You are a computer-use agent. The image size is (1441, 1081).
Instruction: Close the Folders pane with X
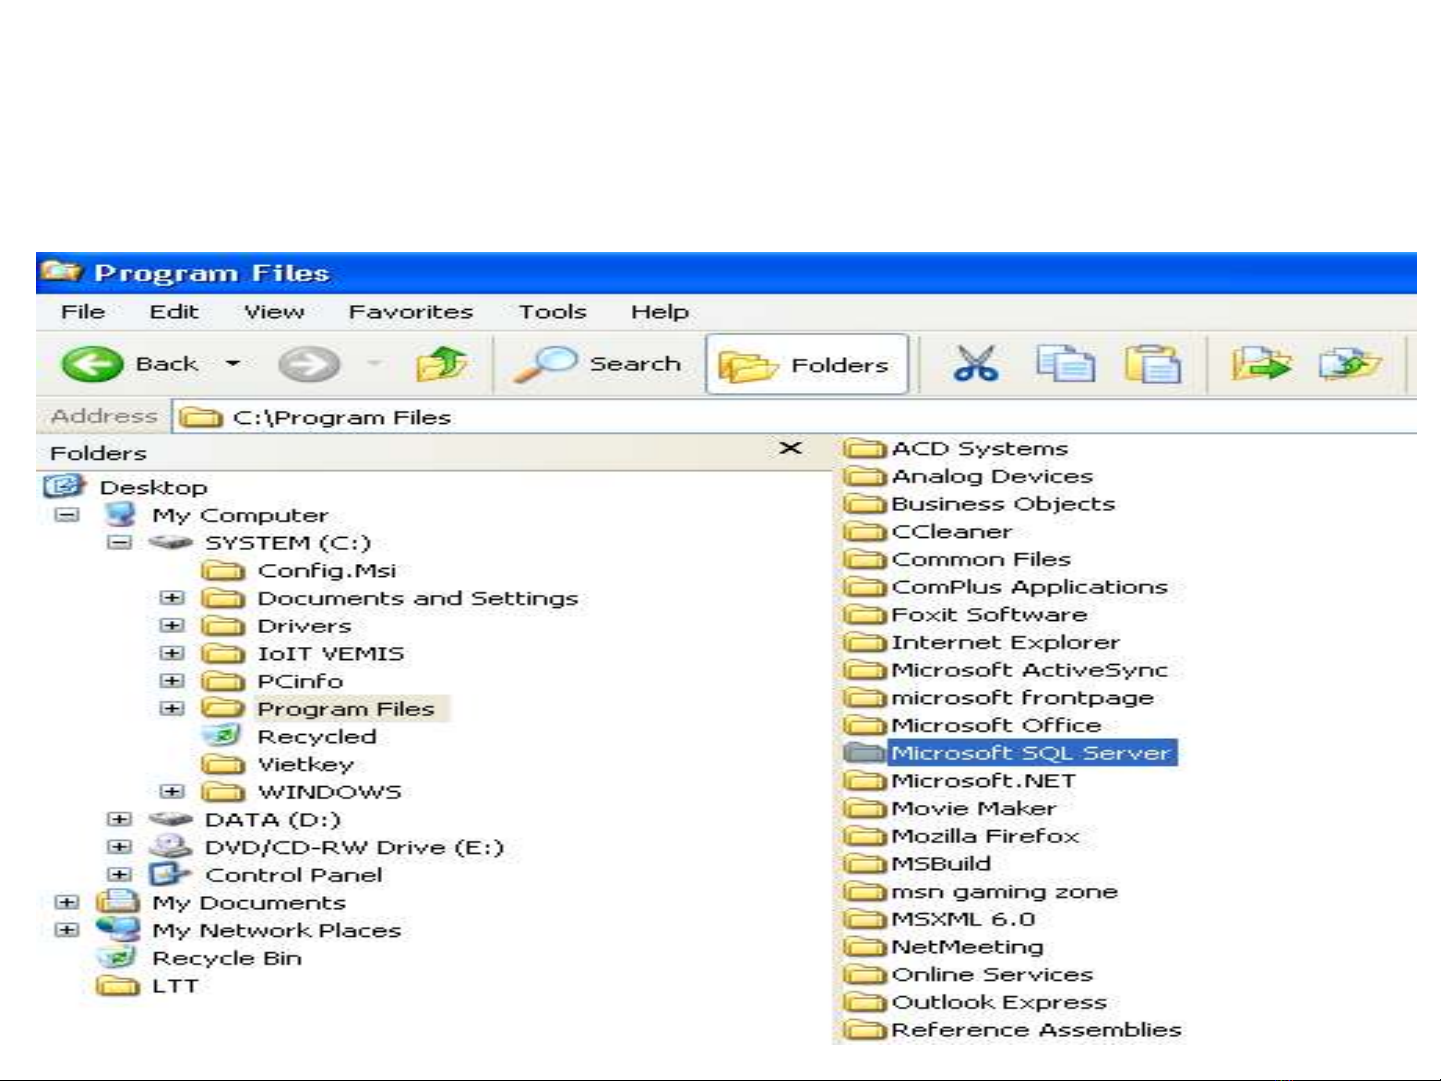(790, 448)
